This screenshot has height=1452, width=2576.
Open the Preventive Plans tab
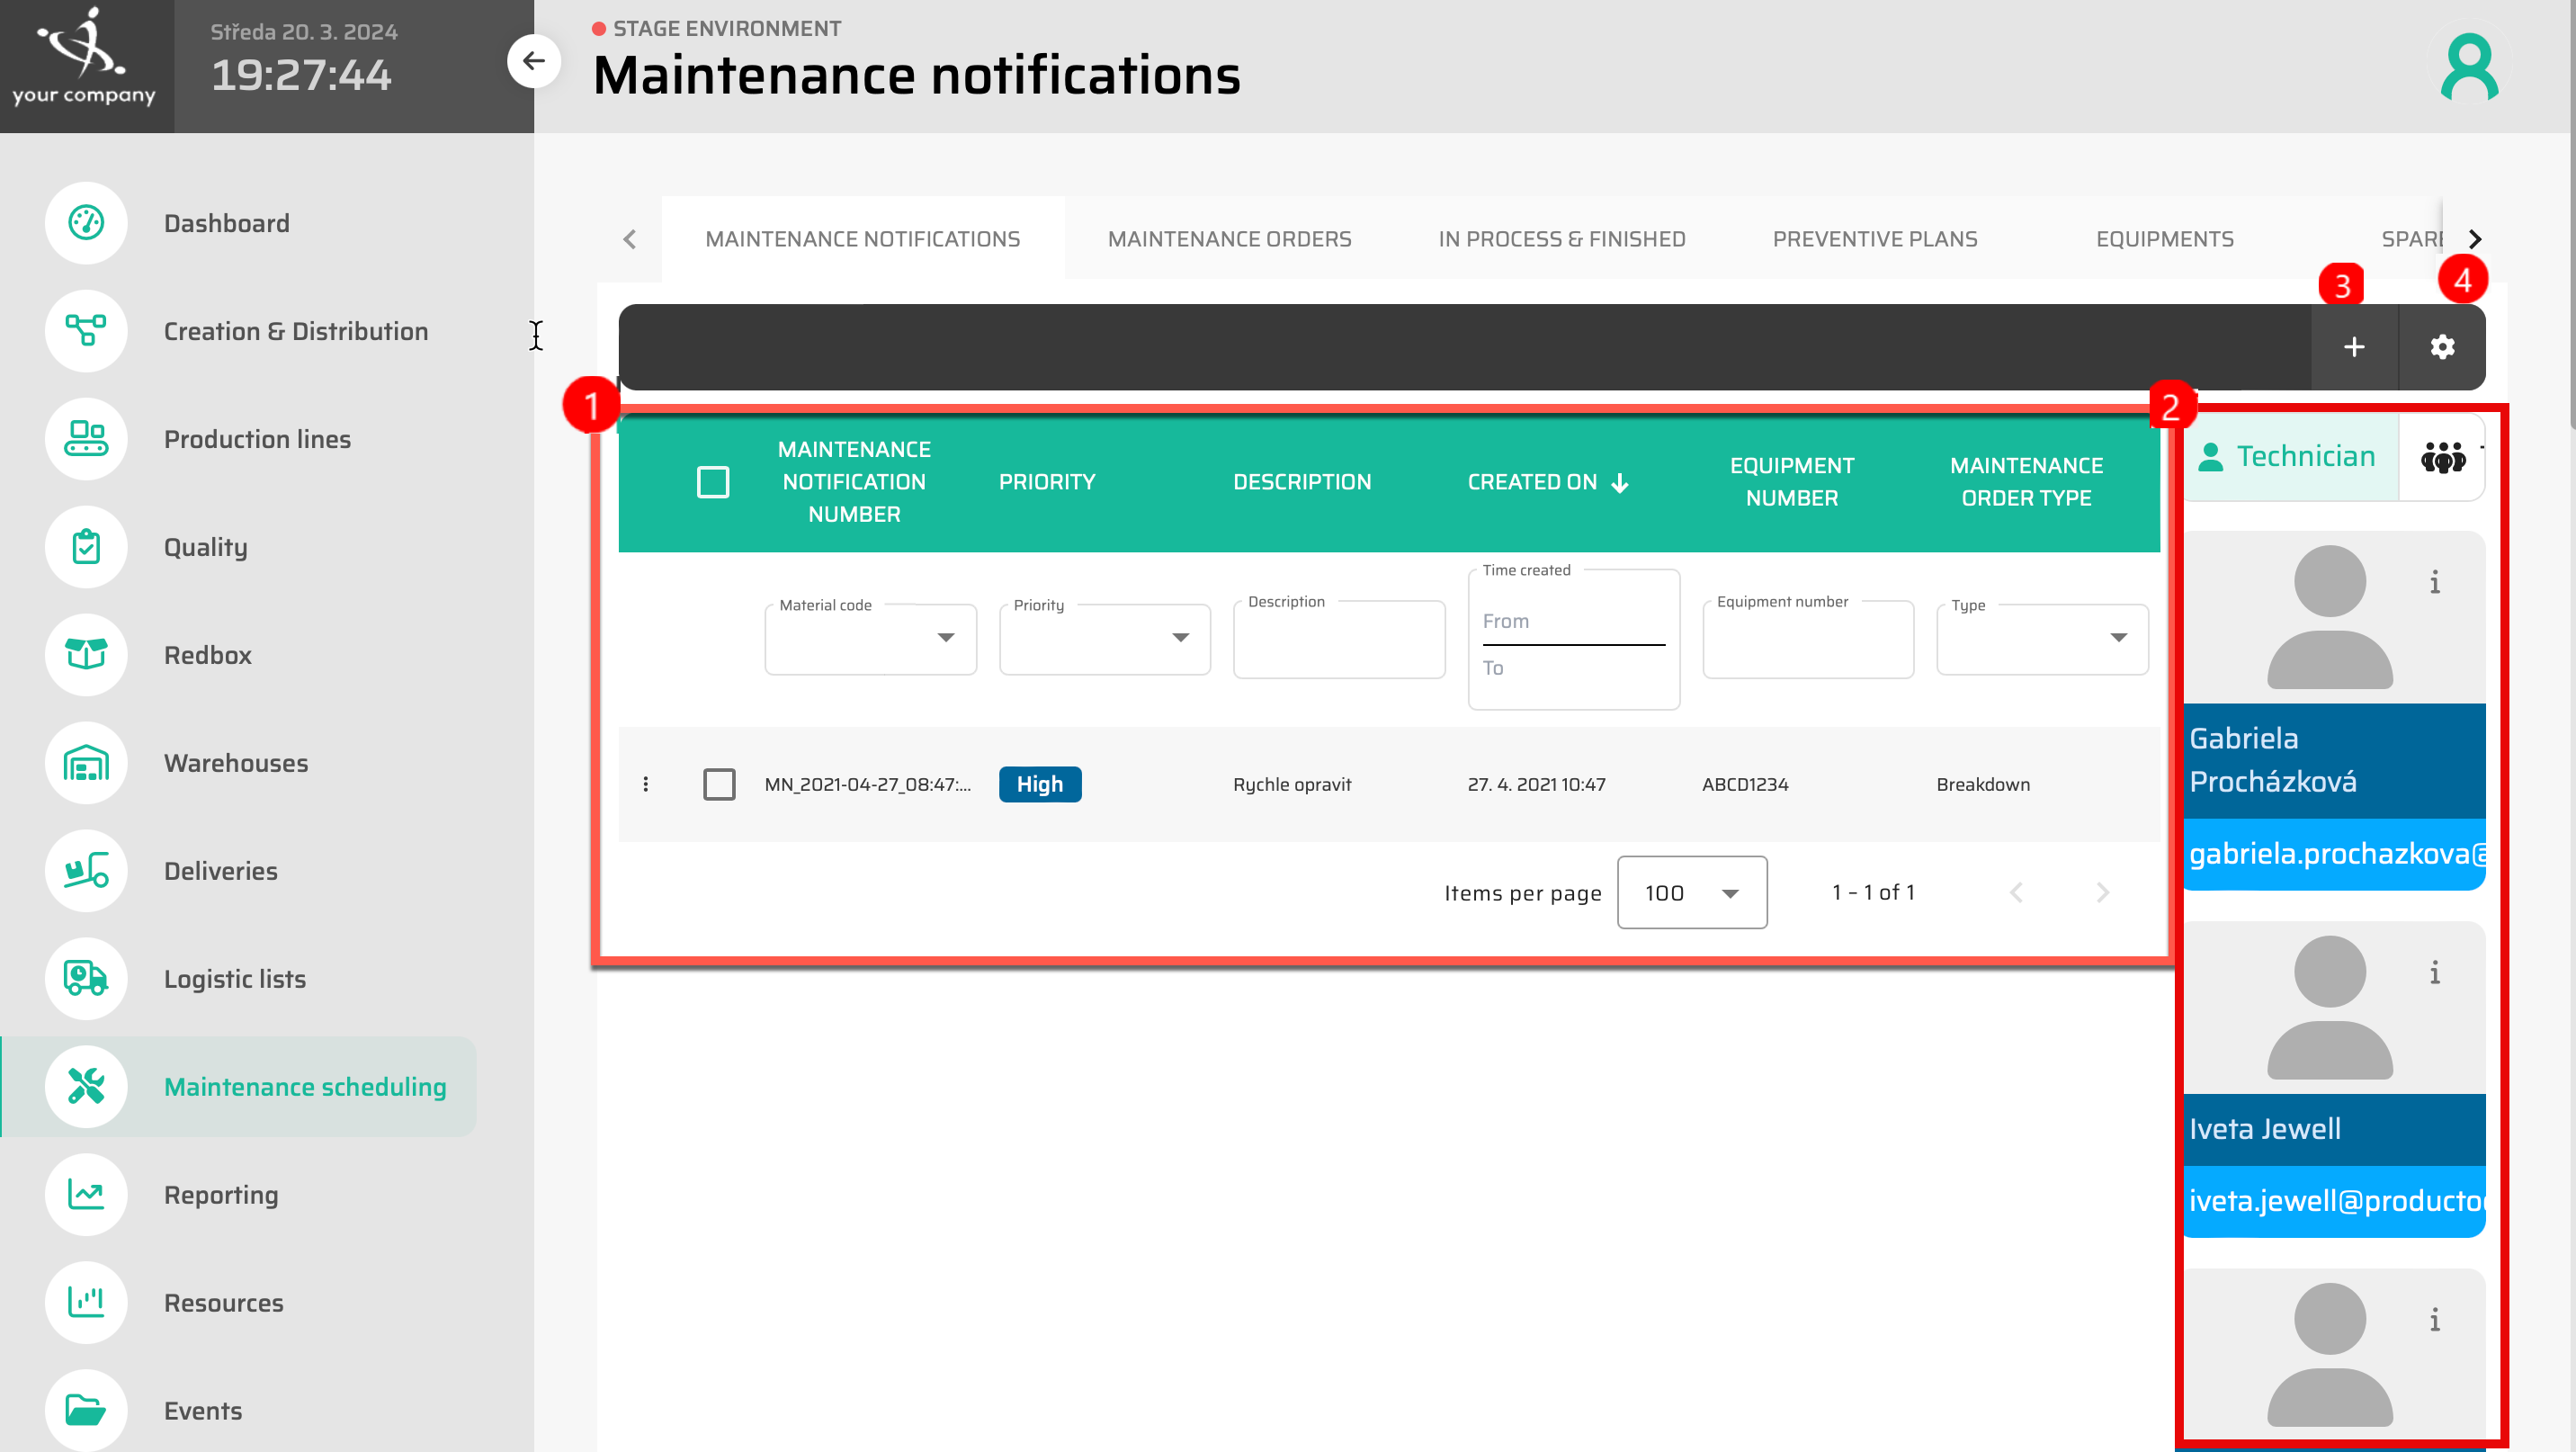click(x=1875, y=239)
